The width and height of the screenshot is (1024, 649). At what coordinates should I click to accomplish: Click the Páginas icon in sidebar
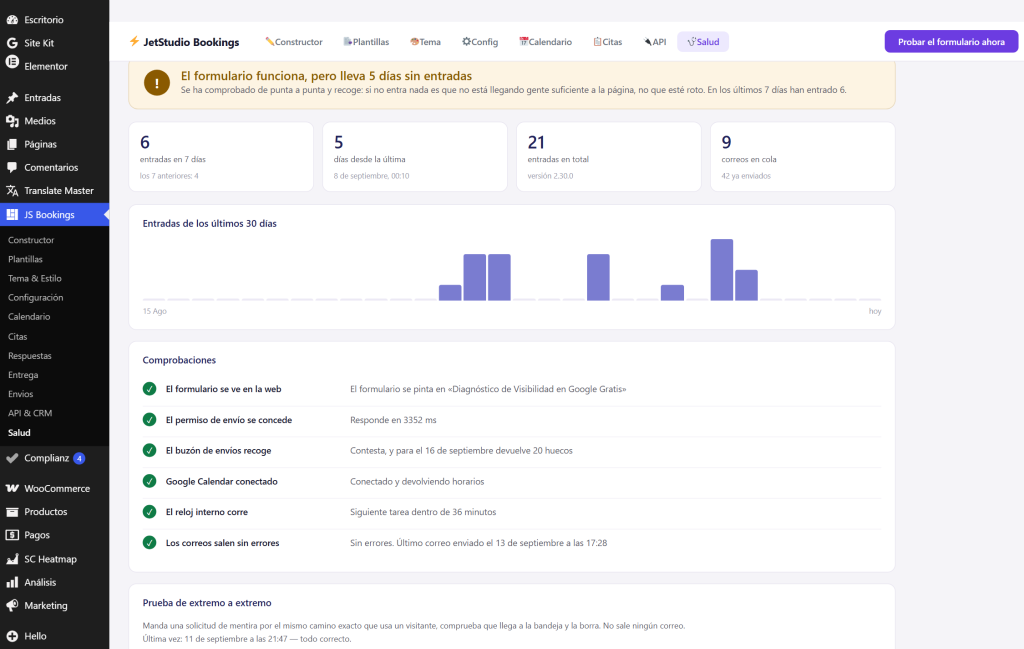click(x=12, y=144)
